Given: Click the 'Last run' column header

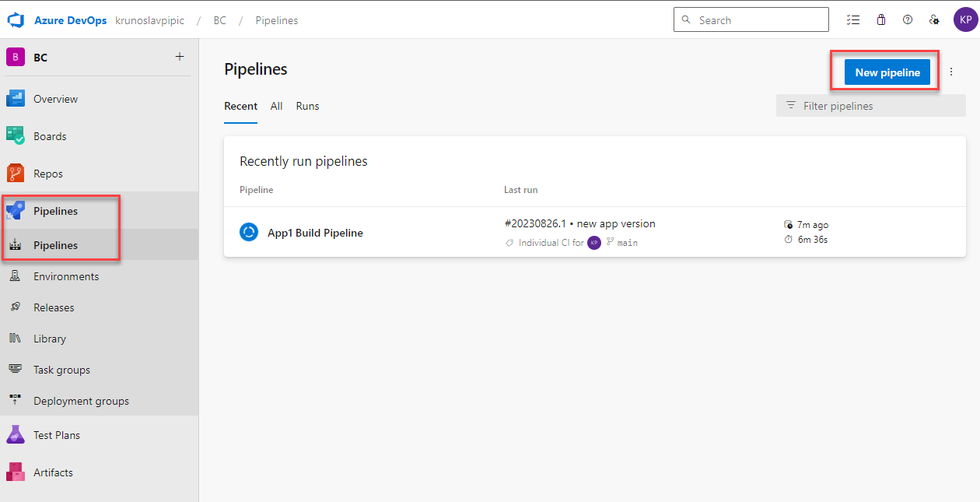Looking at the screenshot, I should click(521, 189).
